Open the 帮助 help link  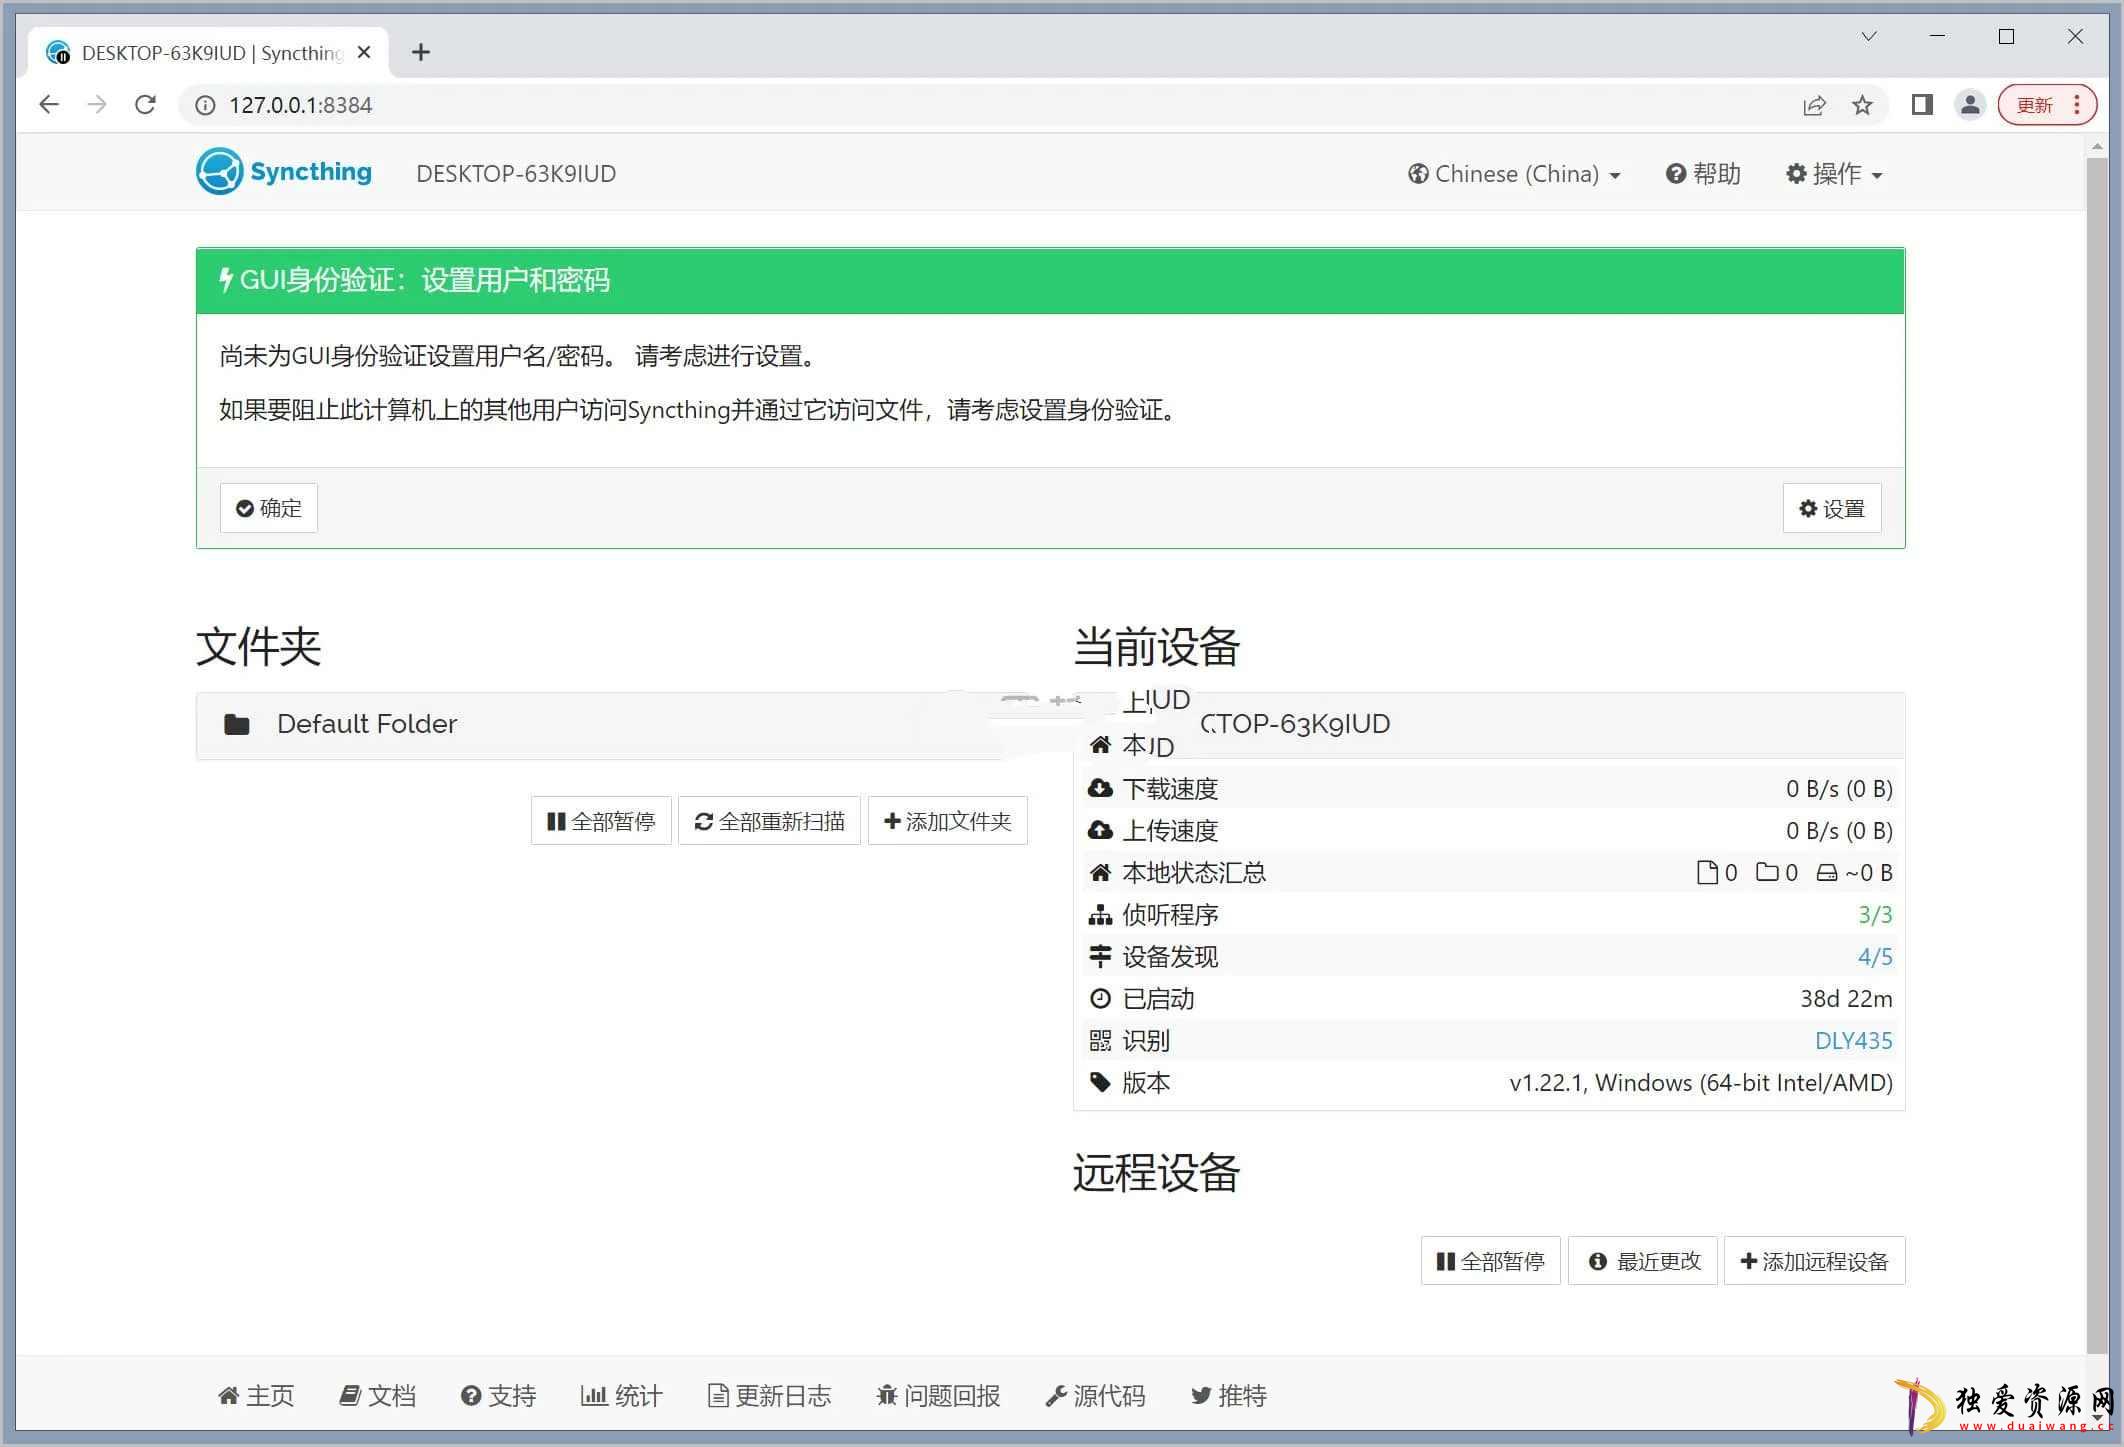1703,174
